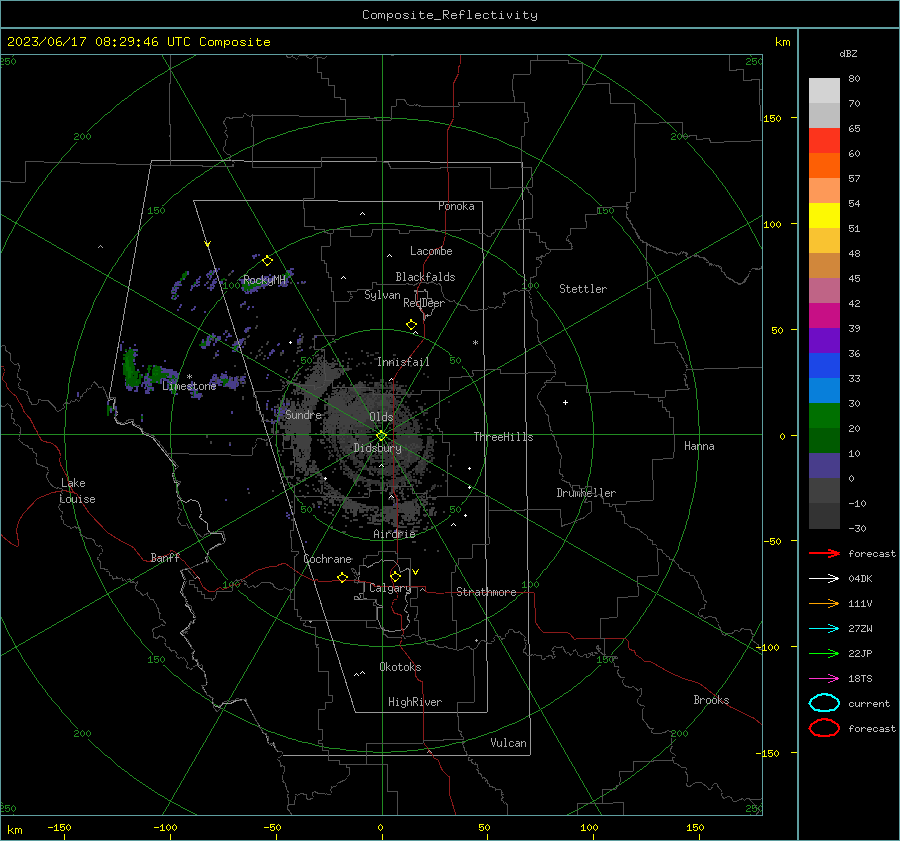Click the Vulcan city label

pyautogui.click(x=508, y=743)
